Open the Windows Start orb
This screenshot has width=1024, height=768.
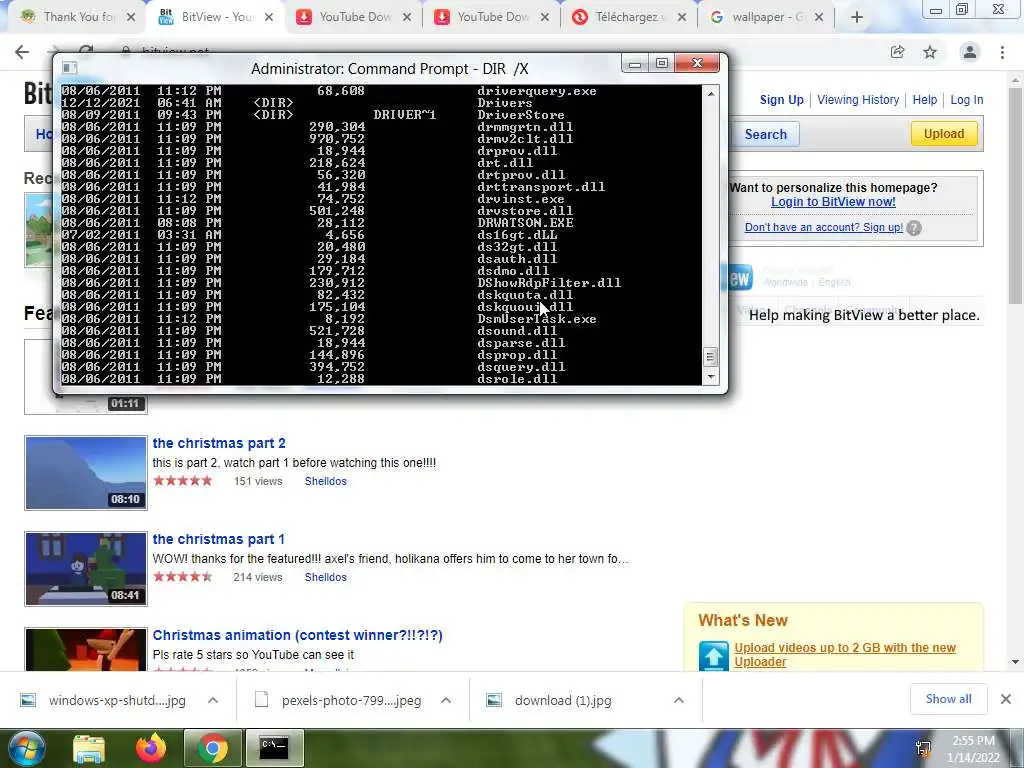click(26, 748)
